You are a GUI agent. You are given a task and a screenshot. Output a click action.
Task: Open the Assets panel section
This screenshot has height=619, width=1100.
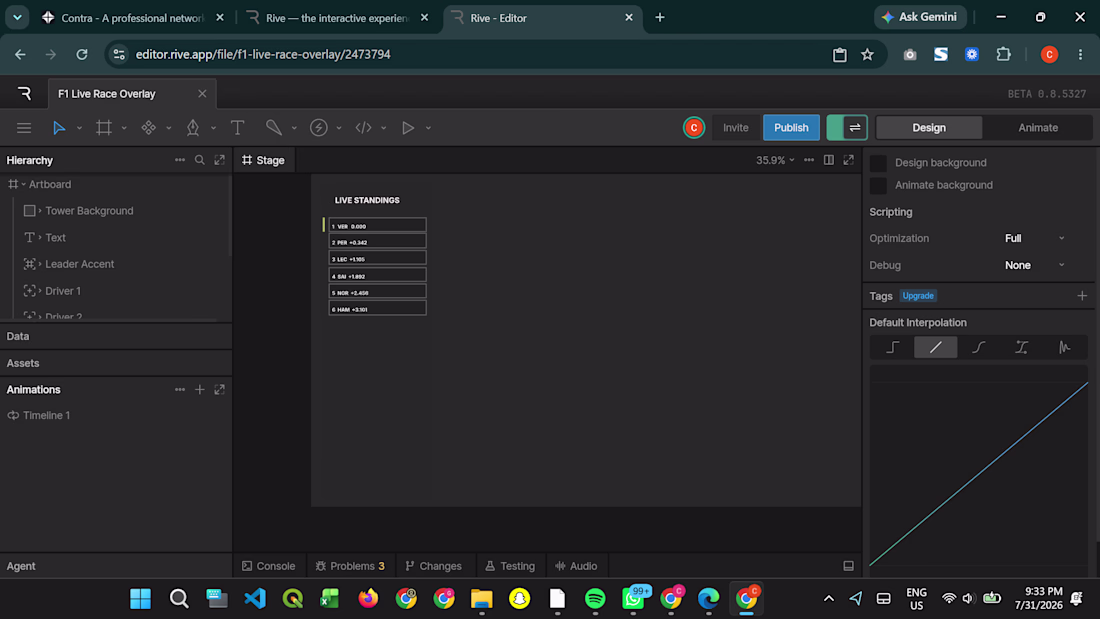click(x=116, y=363)
